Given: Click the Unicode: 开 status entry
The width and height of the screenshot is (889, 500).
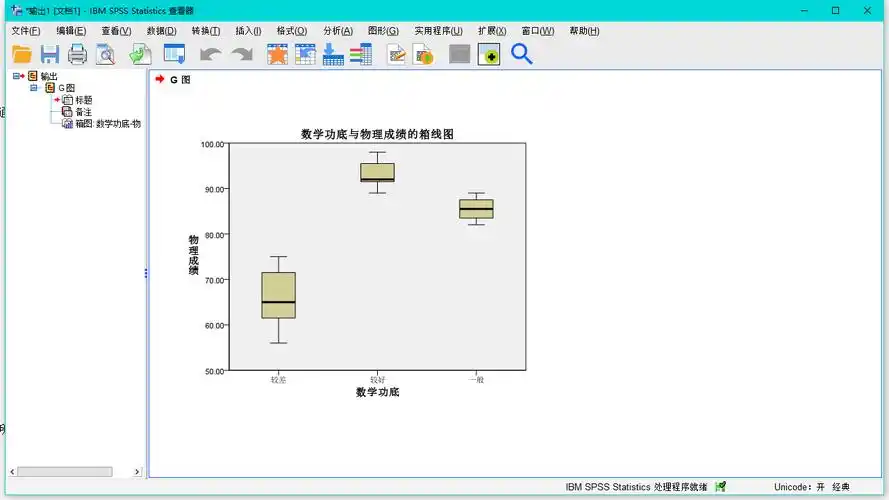Looking at the screenshot, I should tap(799, 487).
